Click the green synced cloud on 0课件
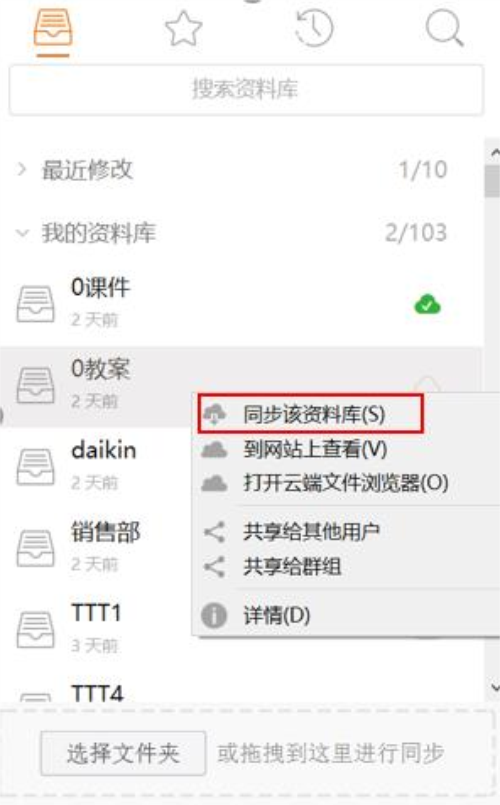 (x=427, y=304)
